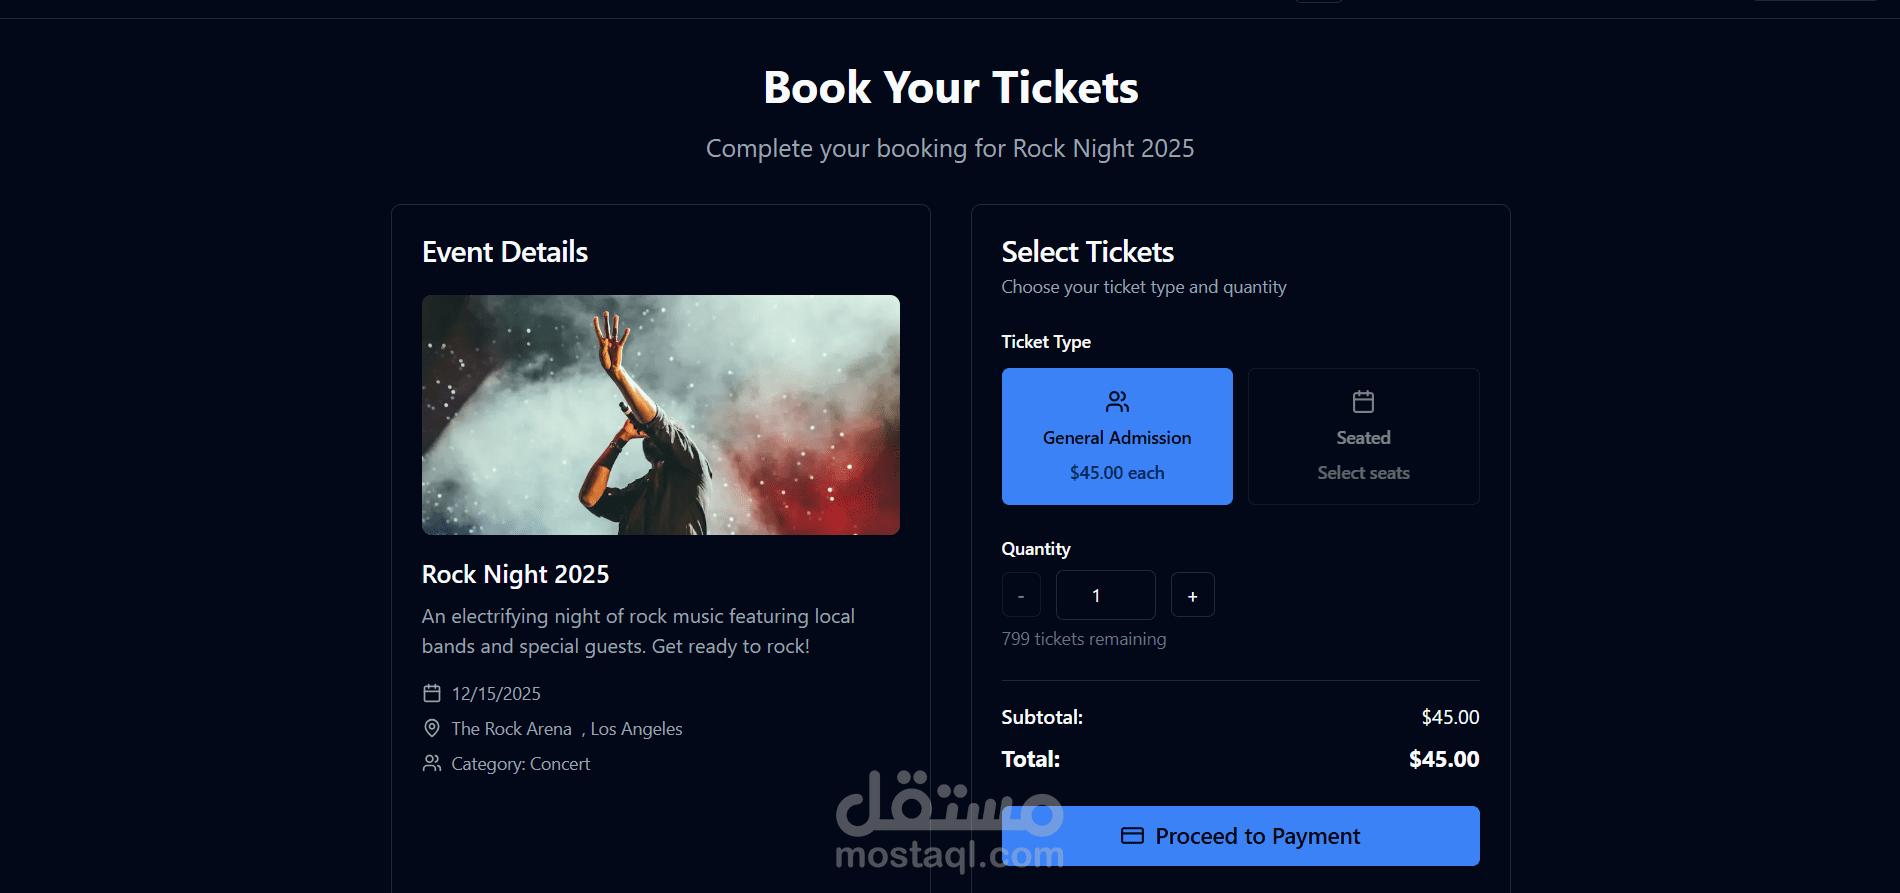Click the Total $45.00 amount

(1443, 758)
